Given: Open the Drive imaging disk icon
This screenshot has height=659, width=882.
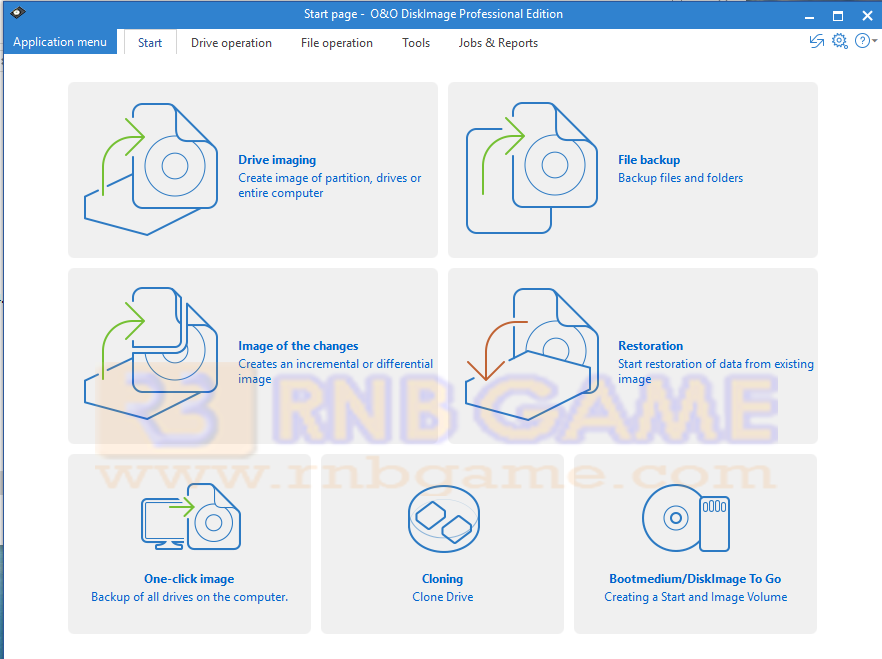Looking at the screenshot, I should pyautogui.click(x=151, y=169).
